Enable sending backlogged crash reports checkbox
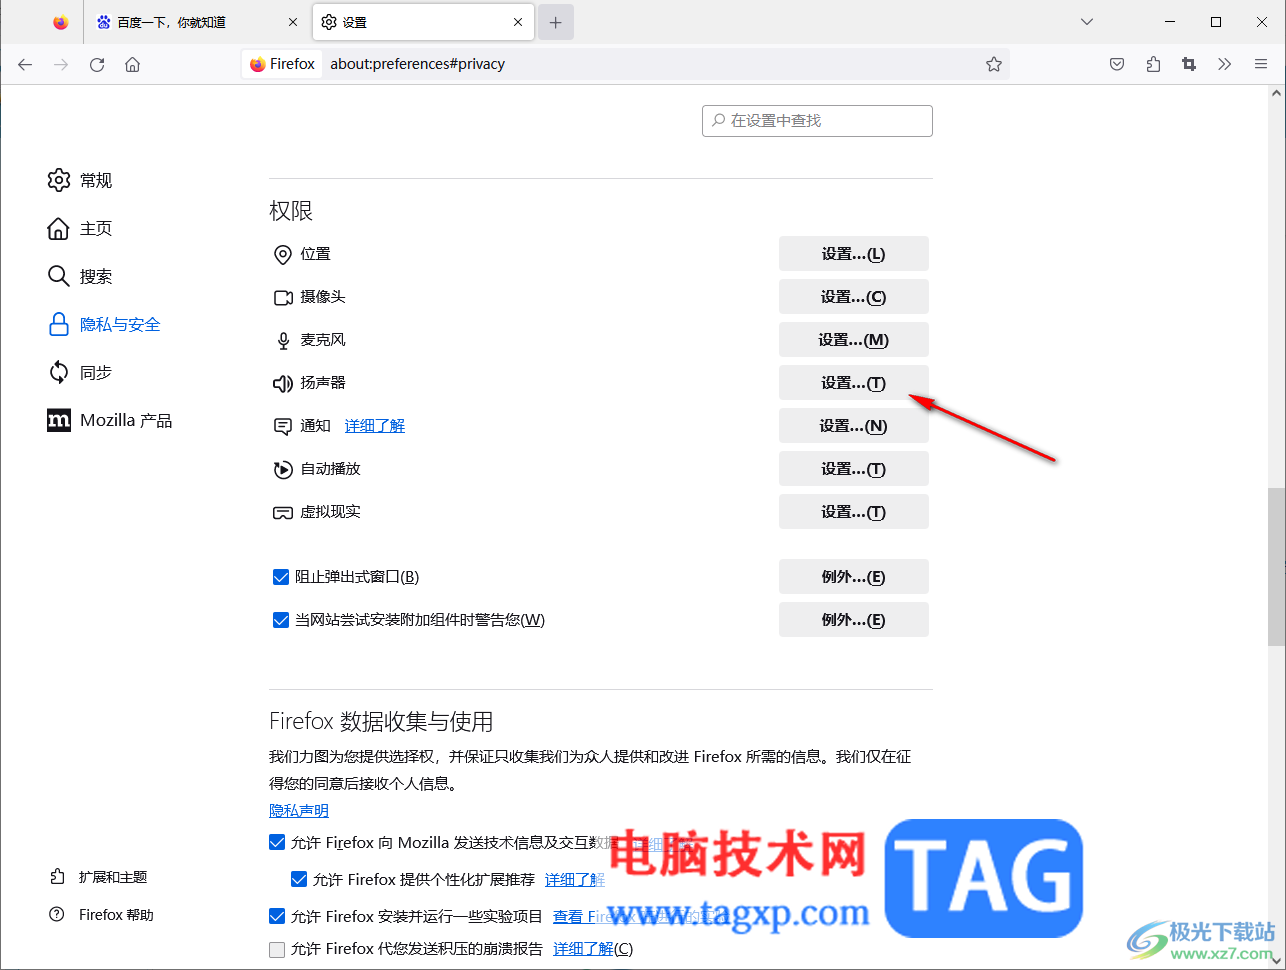Screen dimensions: 1286x970 coord(277,949)
